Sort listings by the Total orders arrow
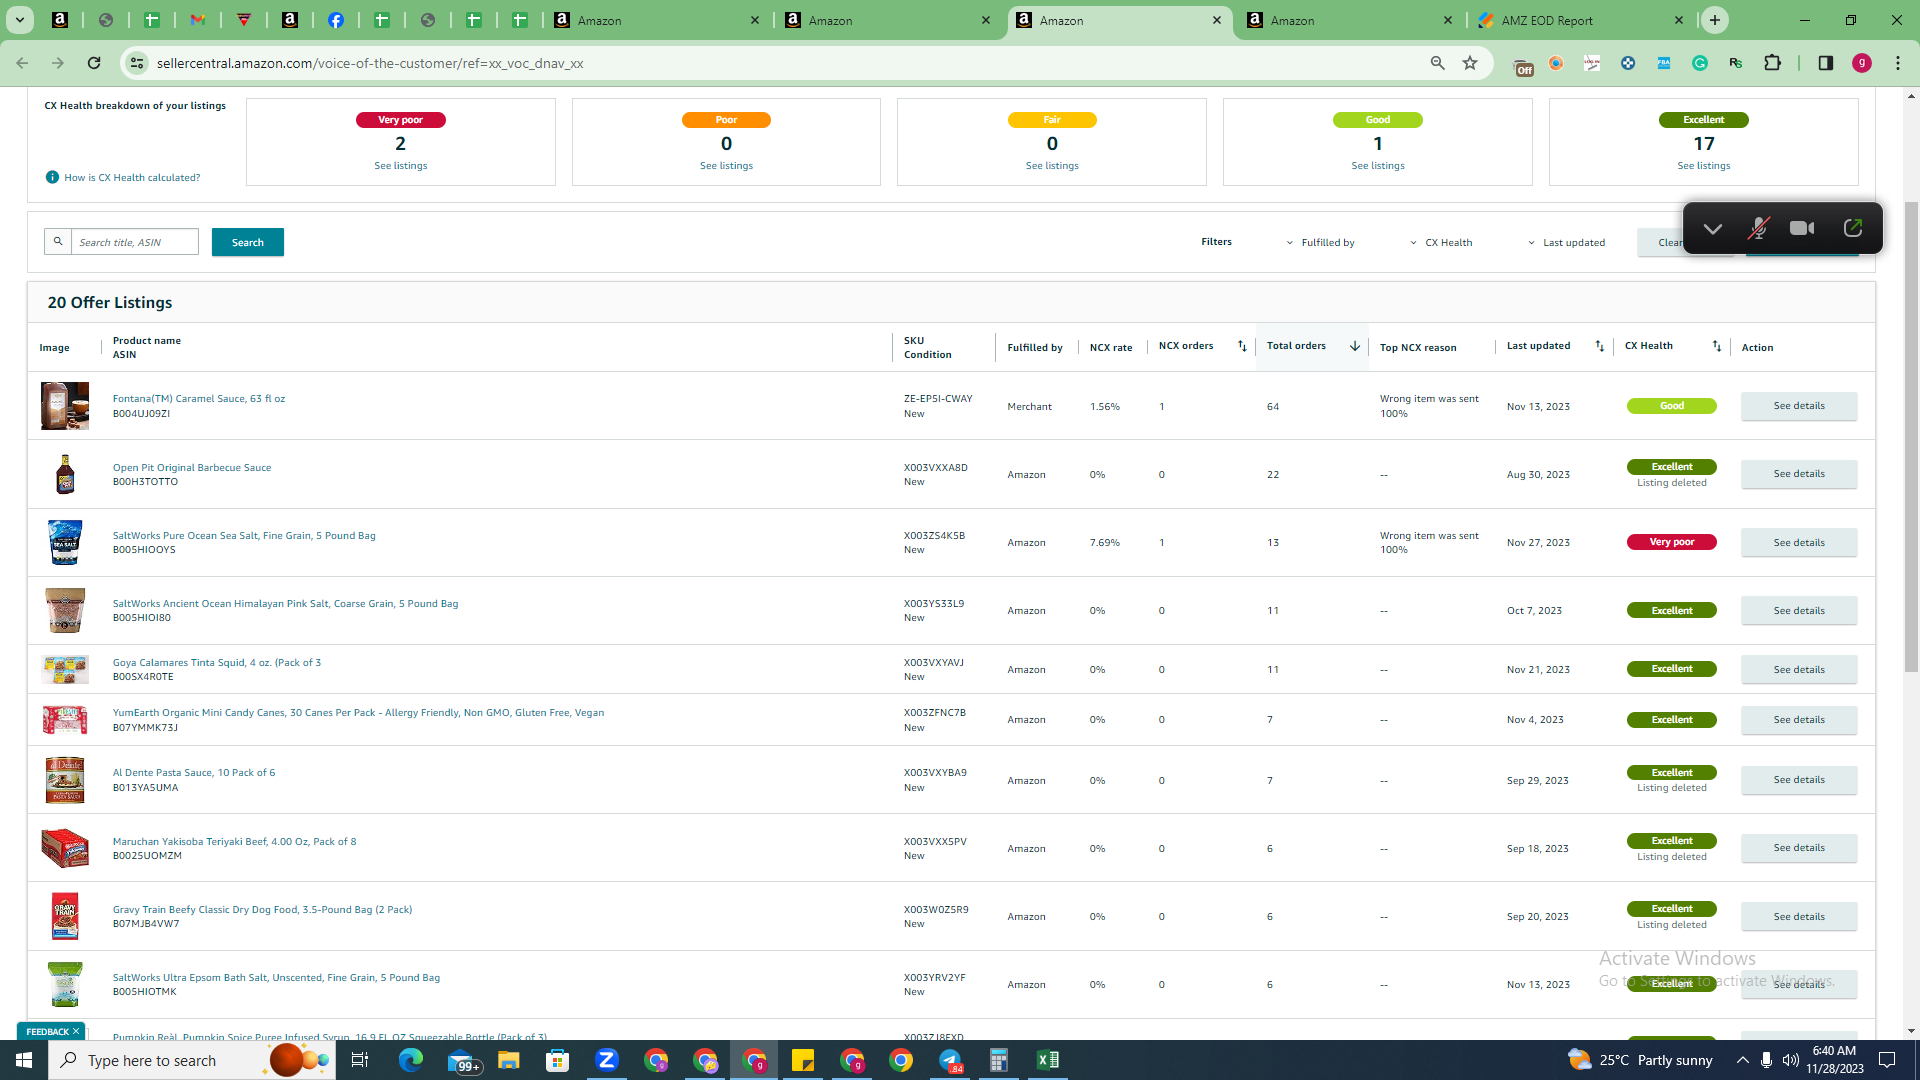The width and height of the screenshot is (1920, 1080). [1355, 346]
